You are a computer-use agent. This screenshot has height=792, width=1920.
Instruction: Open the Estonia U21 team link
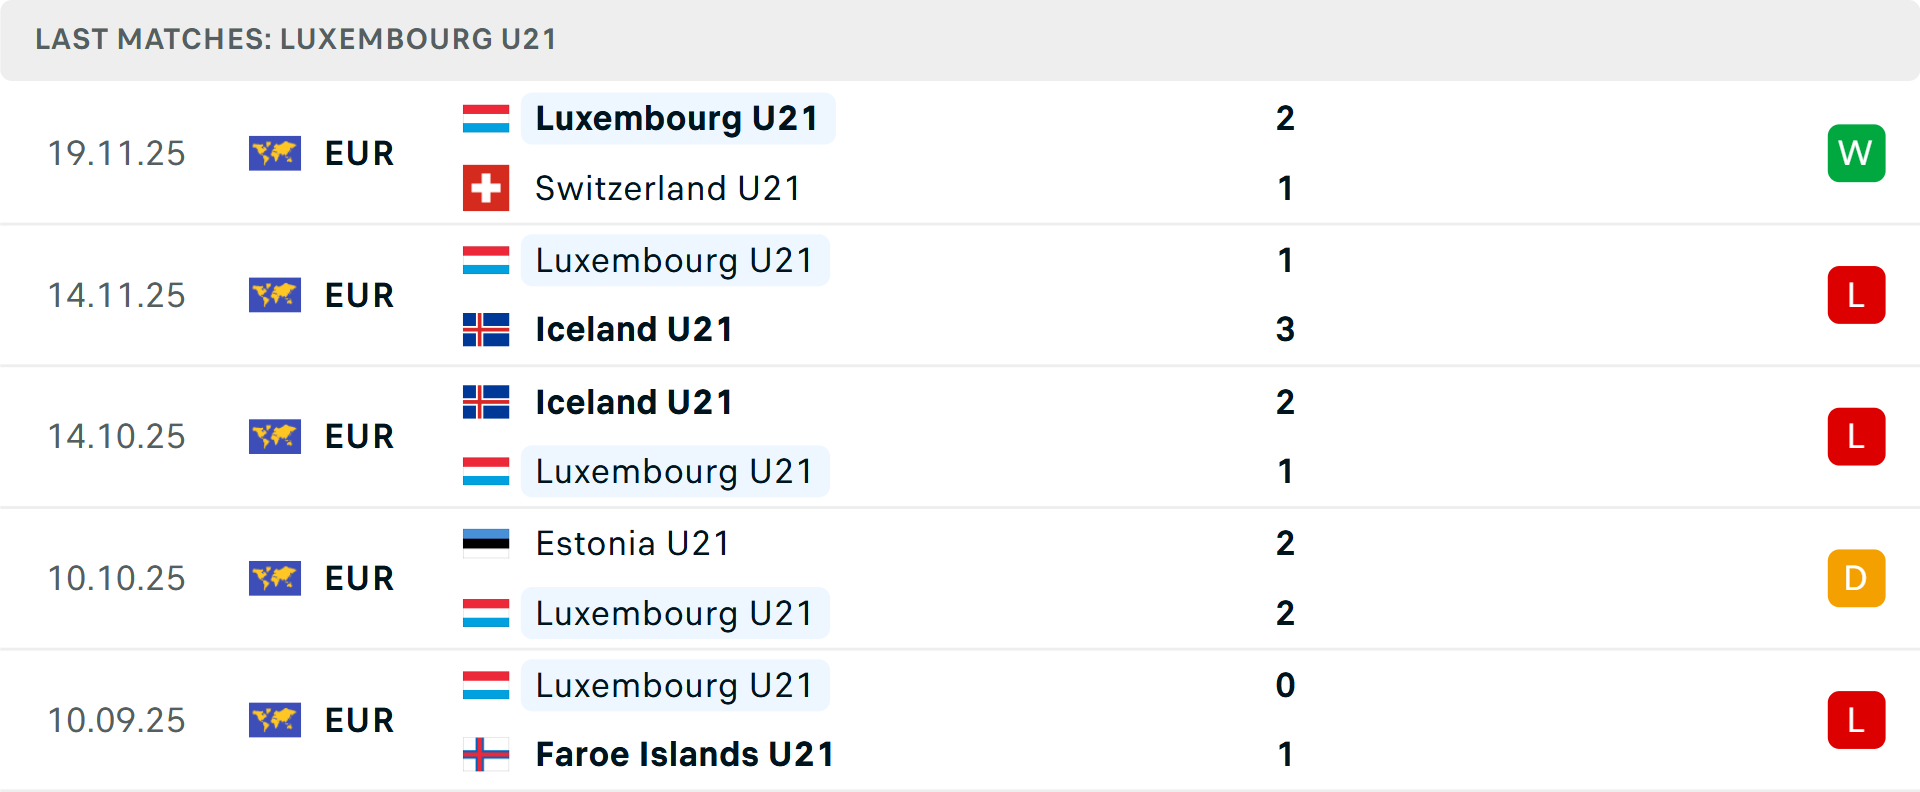pos(632,543)
